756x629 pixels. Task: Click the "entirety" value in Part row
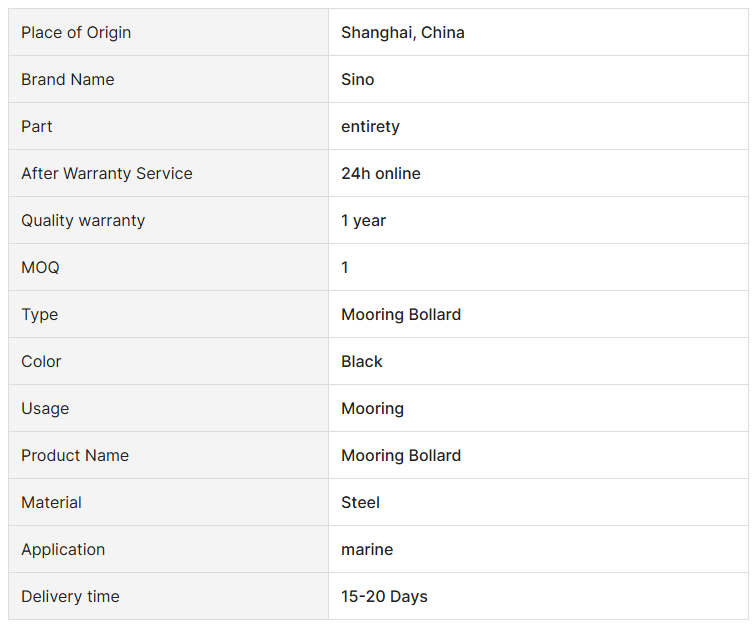[x=370, y=126]
